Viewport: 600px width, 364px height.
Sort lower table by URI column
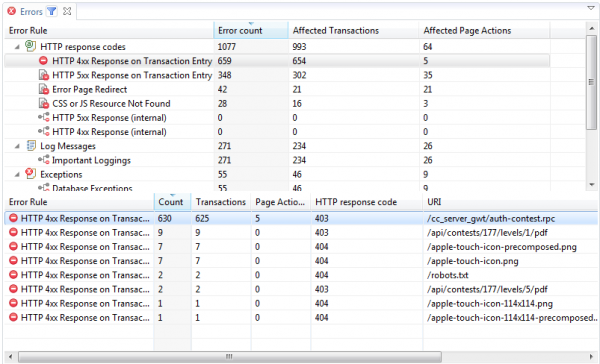(x=511, y=202)
